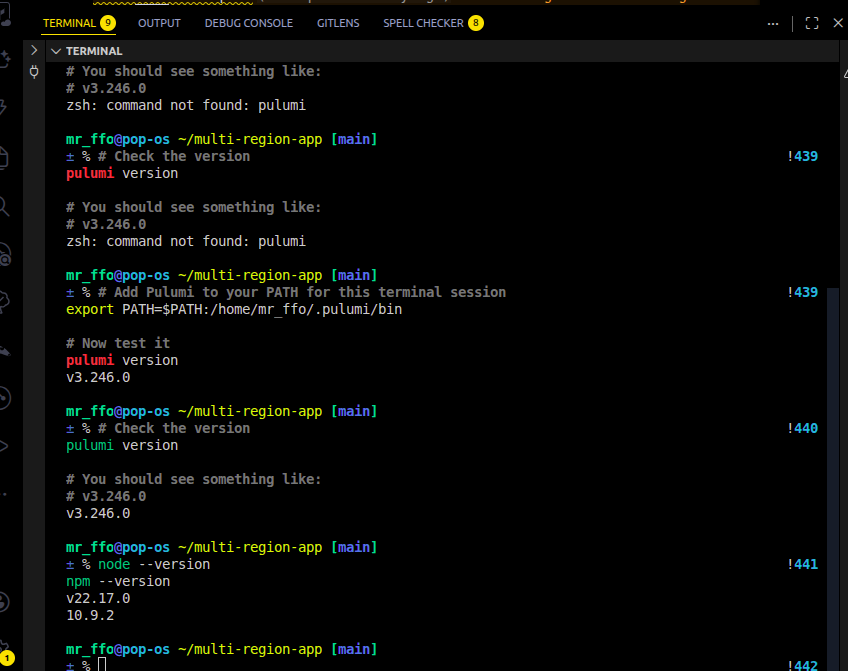Click the '!442' history number

(803, 665)
